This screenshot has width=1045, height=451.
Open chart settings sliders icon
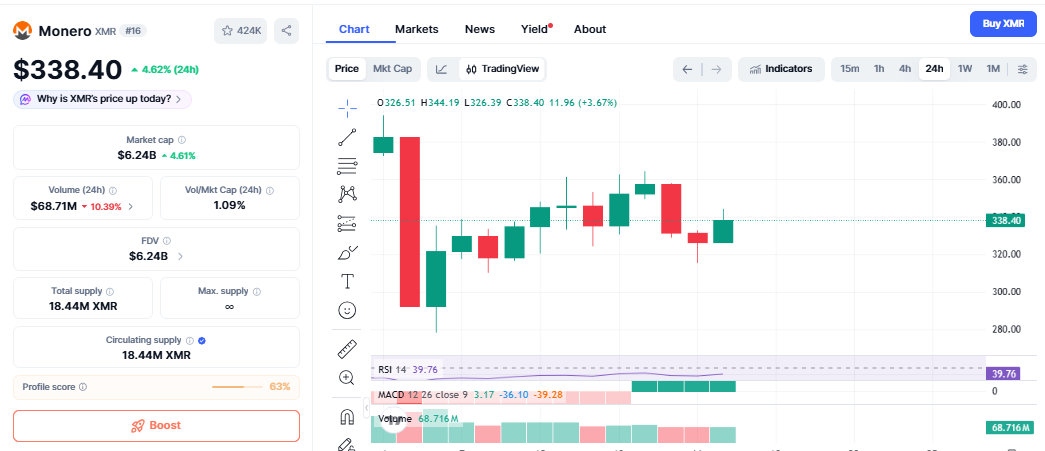coord(1022,69)
